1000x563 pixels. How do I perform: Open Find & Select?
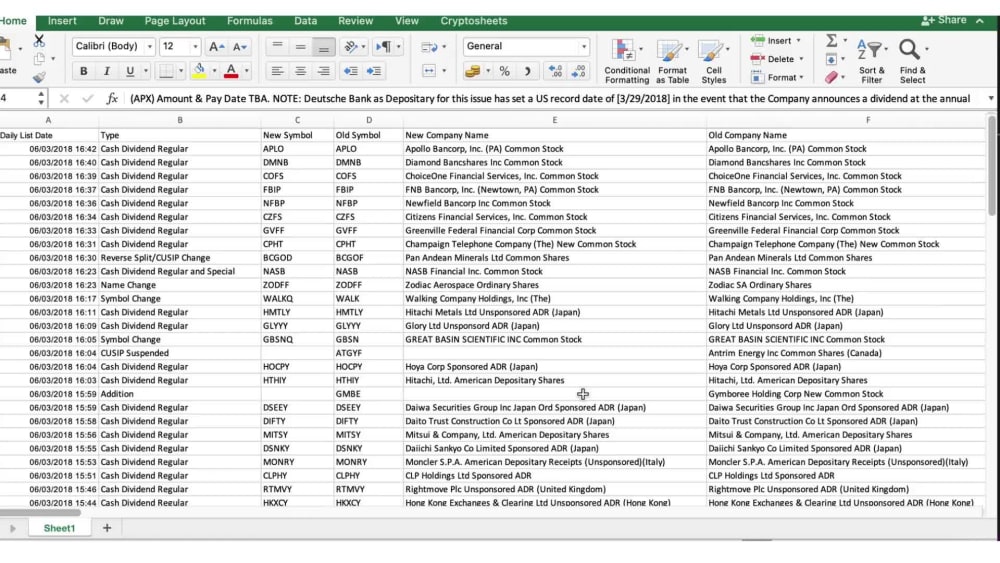913,61
